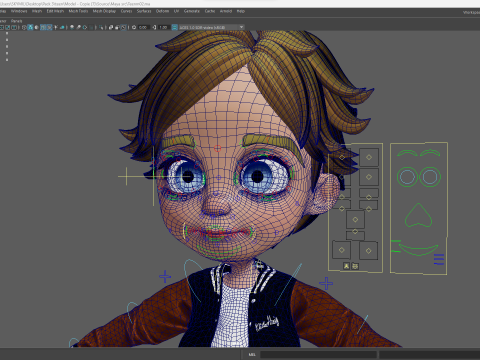The height and width of the screenshot is (360, 480).
Task: Open the ACES sRGB view transform dropdown
Action: pos(211,27)
